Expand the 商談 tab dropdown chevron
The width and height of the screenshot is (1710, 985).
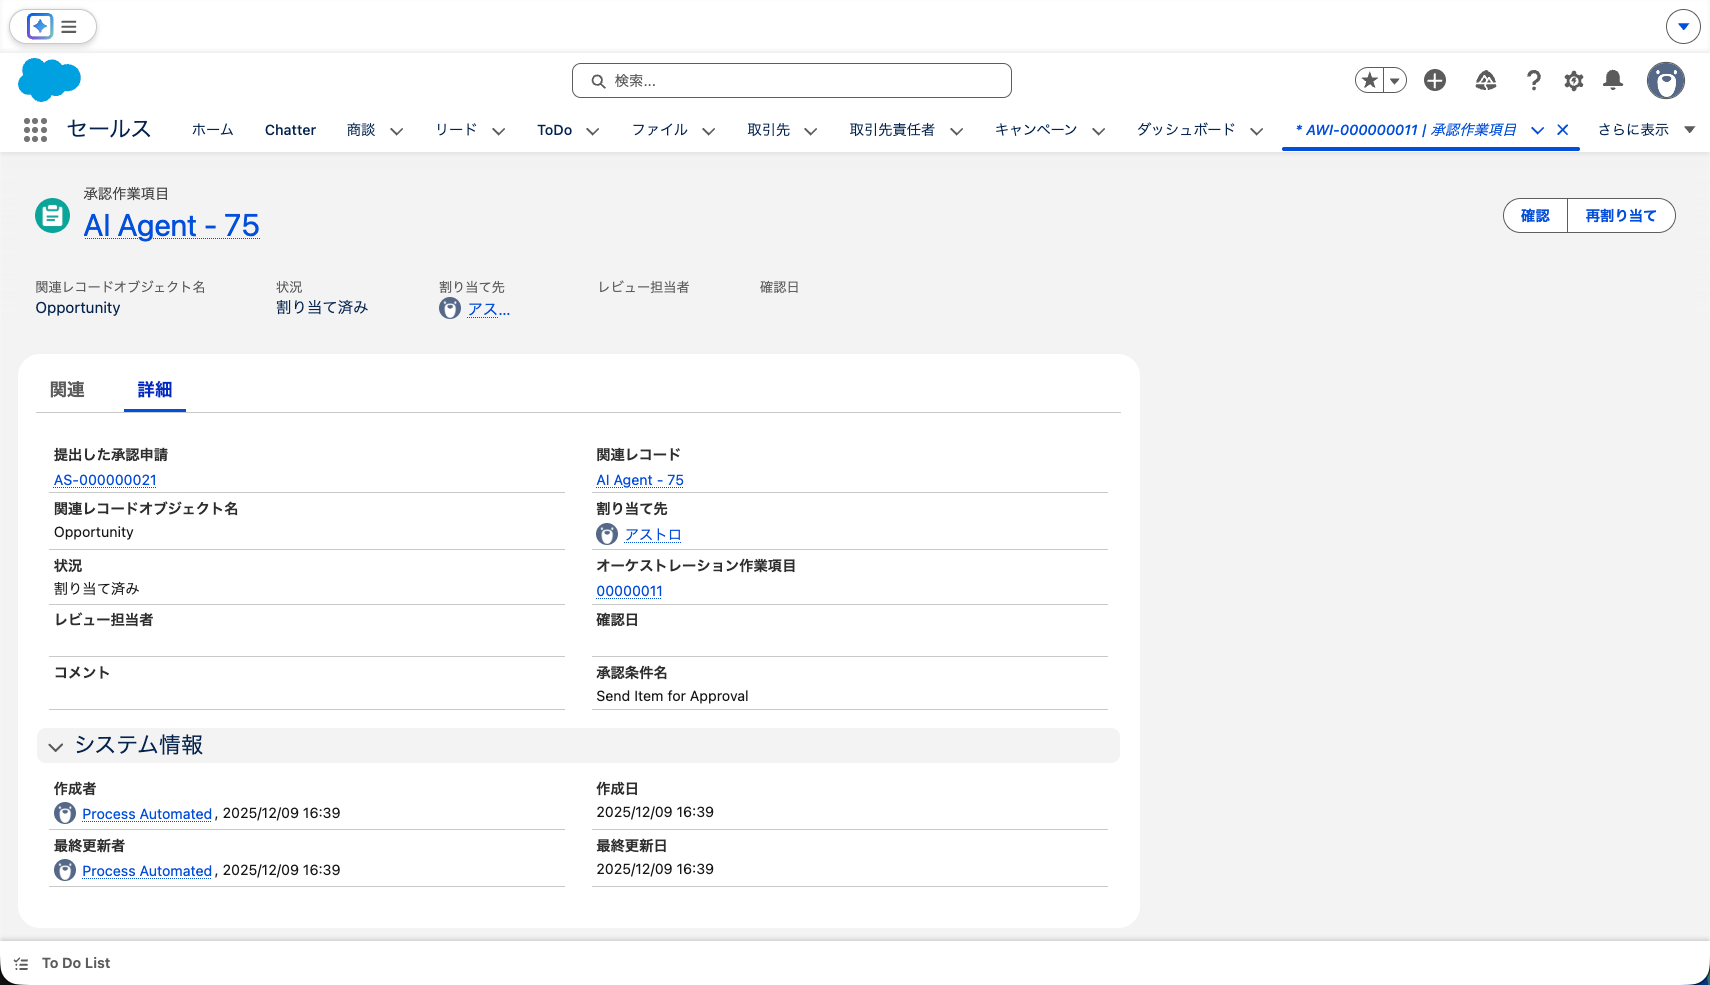pos(397,131)
